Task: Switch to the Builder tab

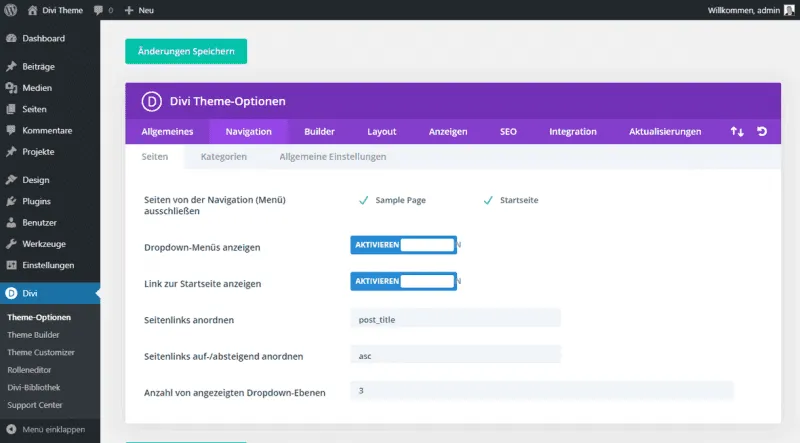Action: point(319,132)
